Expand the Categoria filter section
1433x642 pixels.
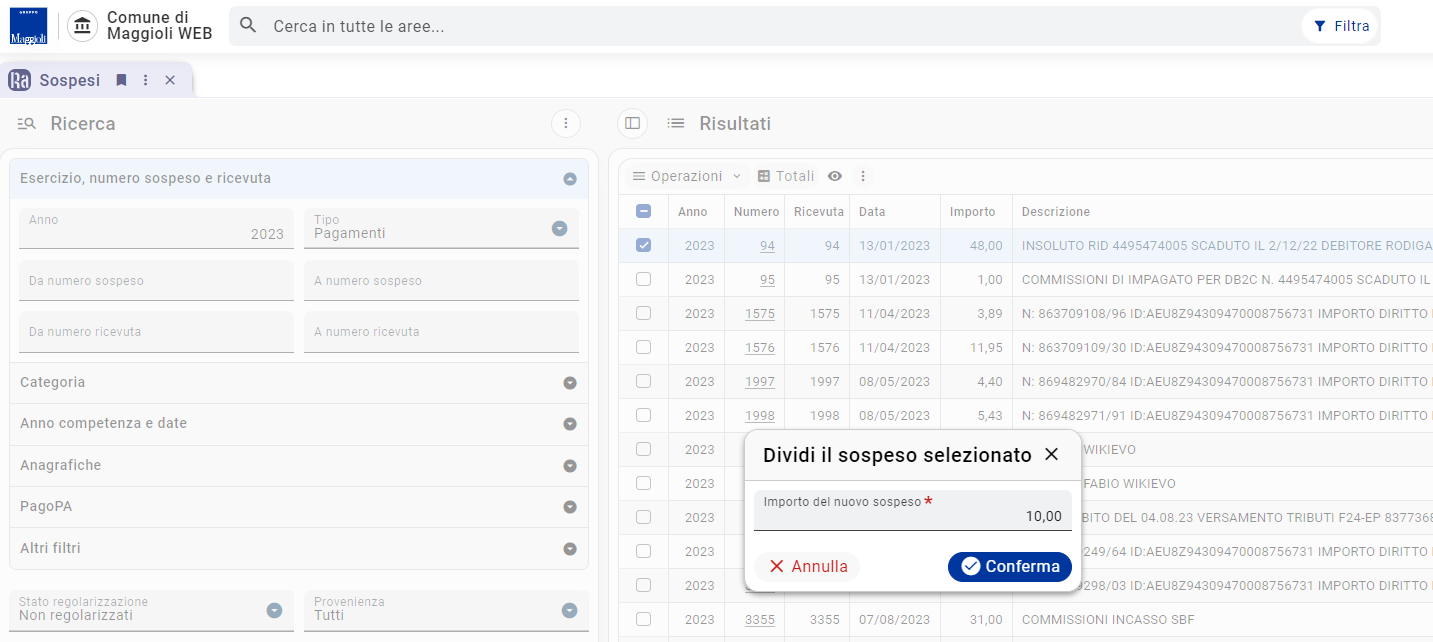(299, 382)
